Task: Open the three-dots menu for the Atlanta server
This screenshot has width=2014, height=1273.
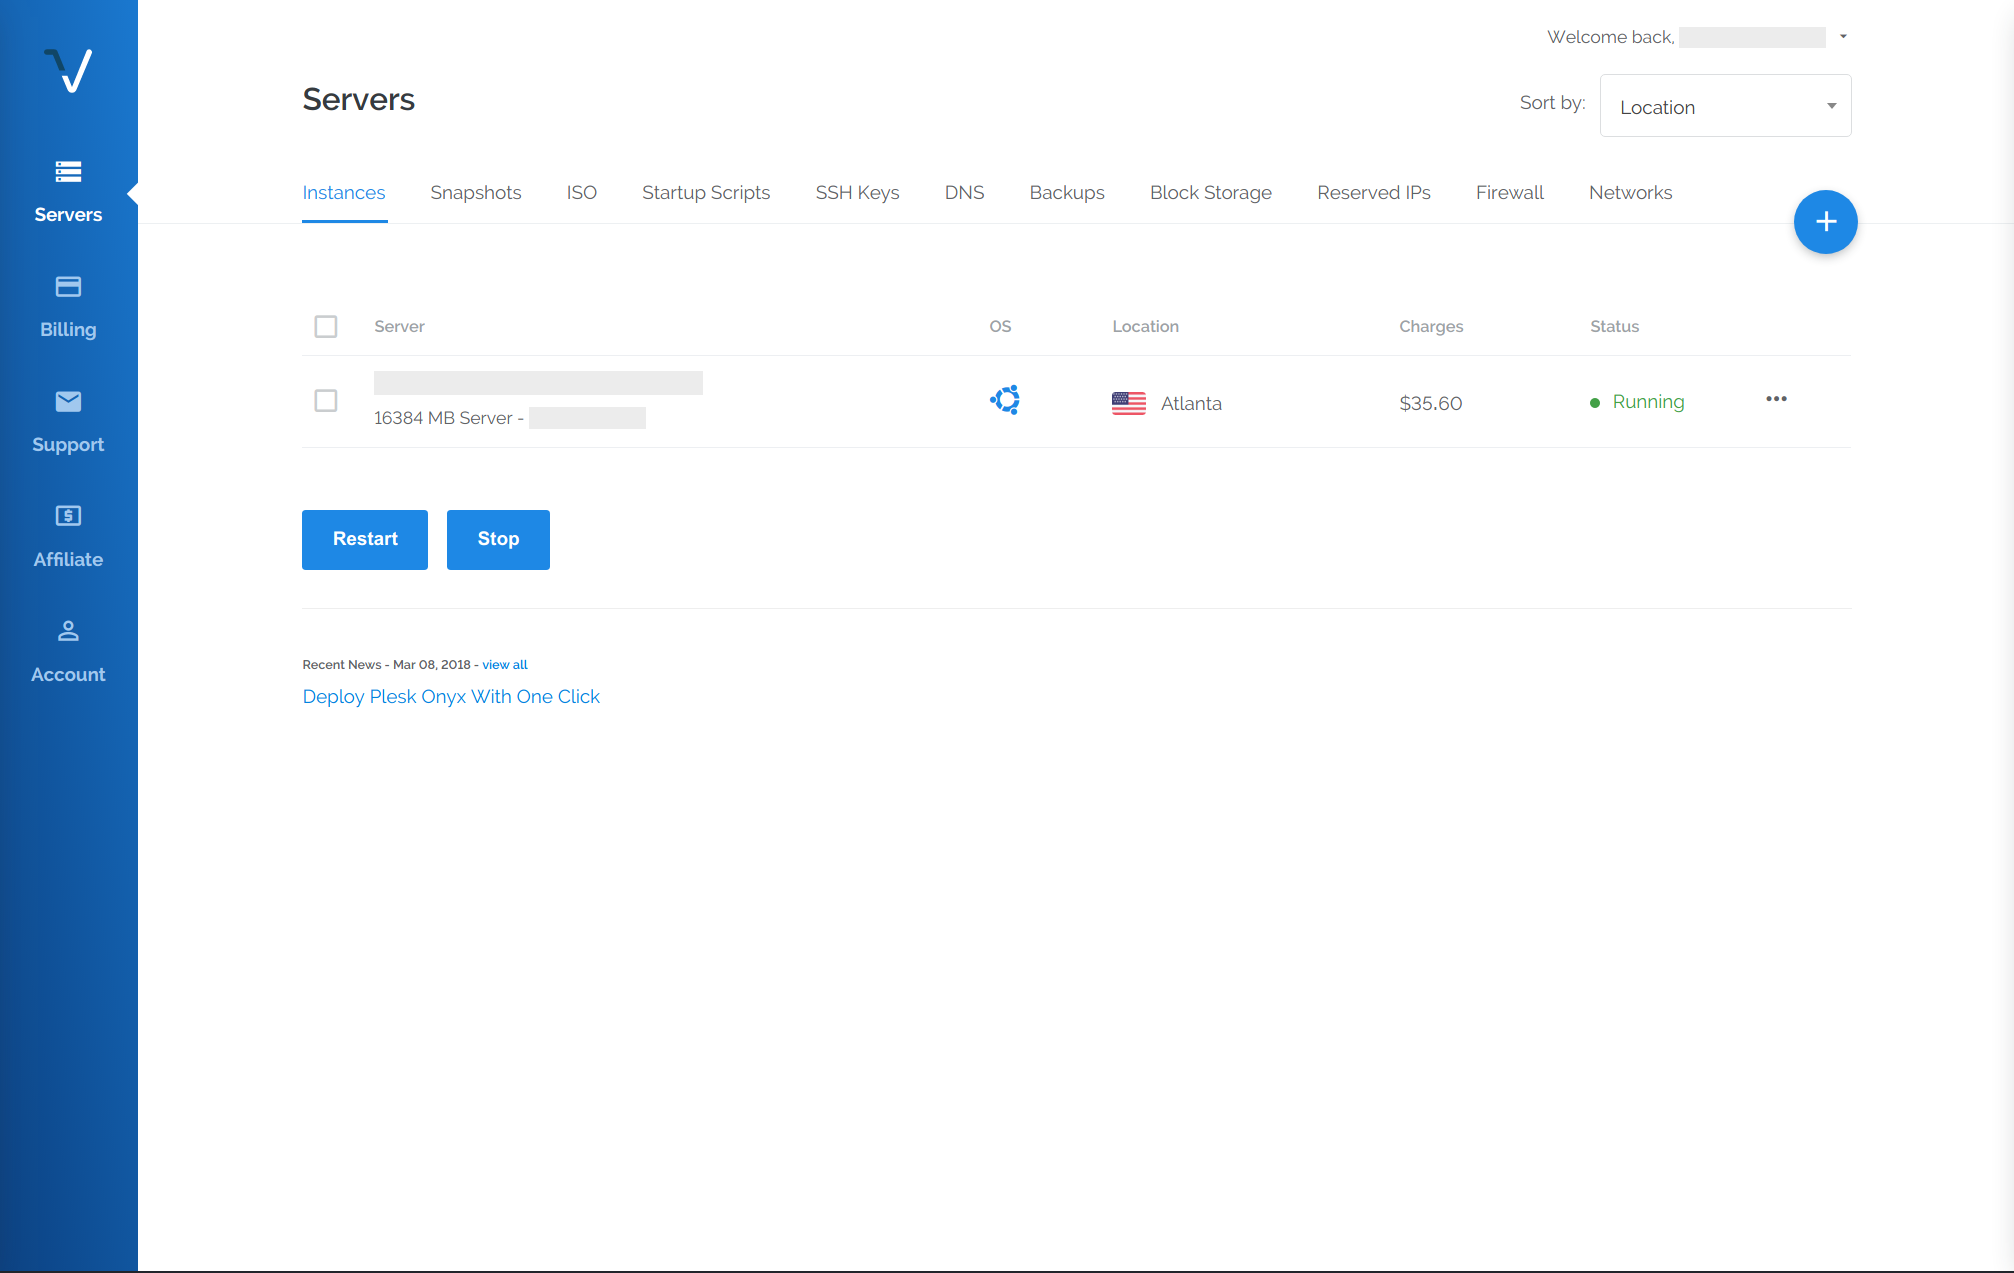Action: [1776, 399]
